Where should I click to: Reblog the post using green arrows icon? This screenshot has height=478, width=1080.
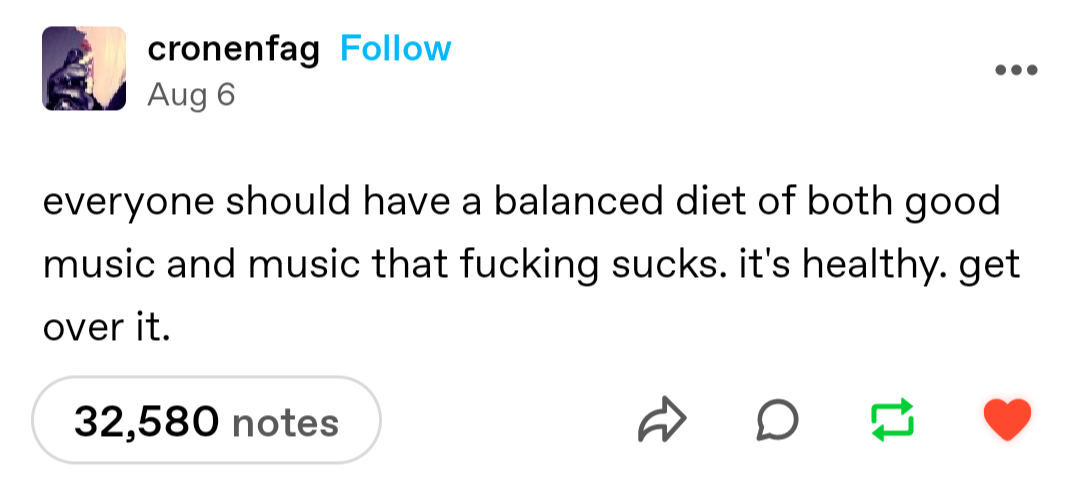(892, 421)
